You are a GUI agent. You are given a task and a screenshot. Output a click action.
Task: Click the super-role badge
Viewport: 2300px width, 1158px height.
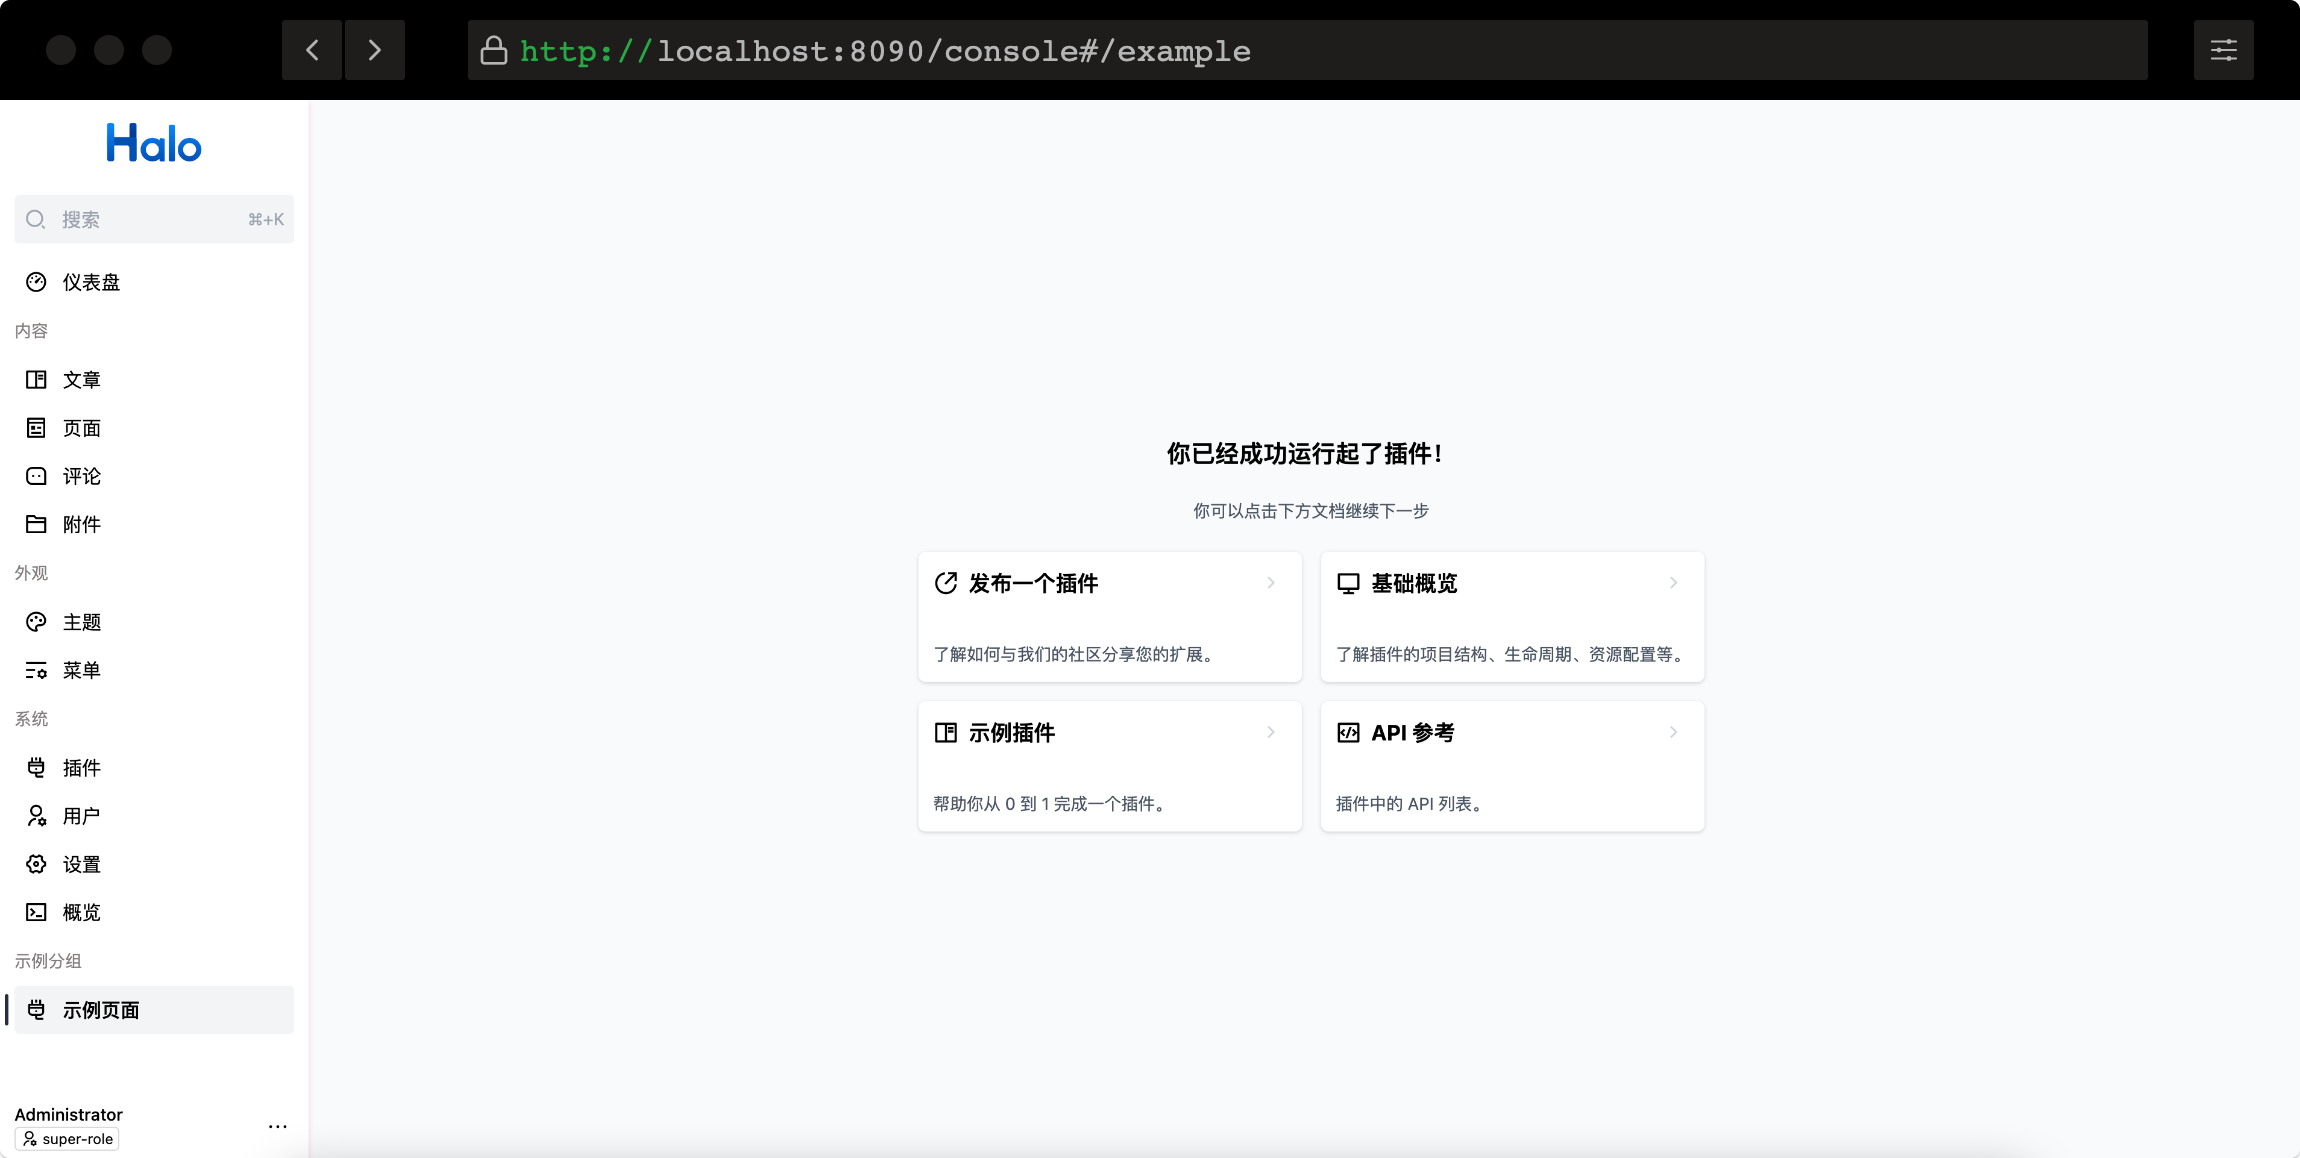pos(66,1138)
